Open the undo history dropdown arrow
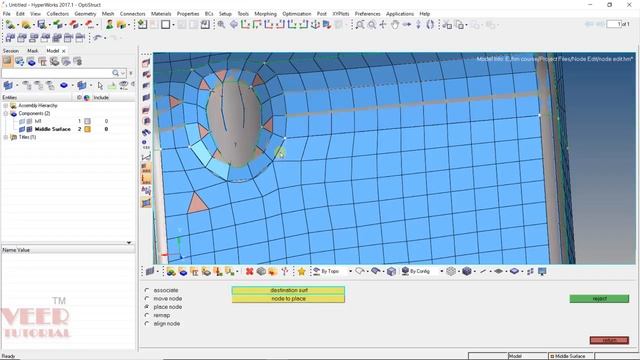Screen dimensions: 640x360 [104, 38]
